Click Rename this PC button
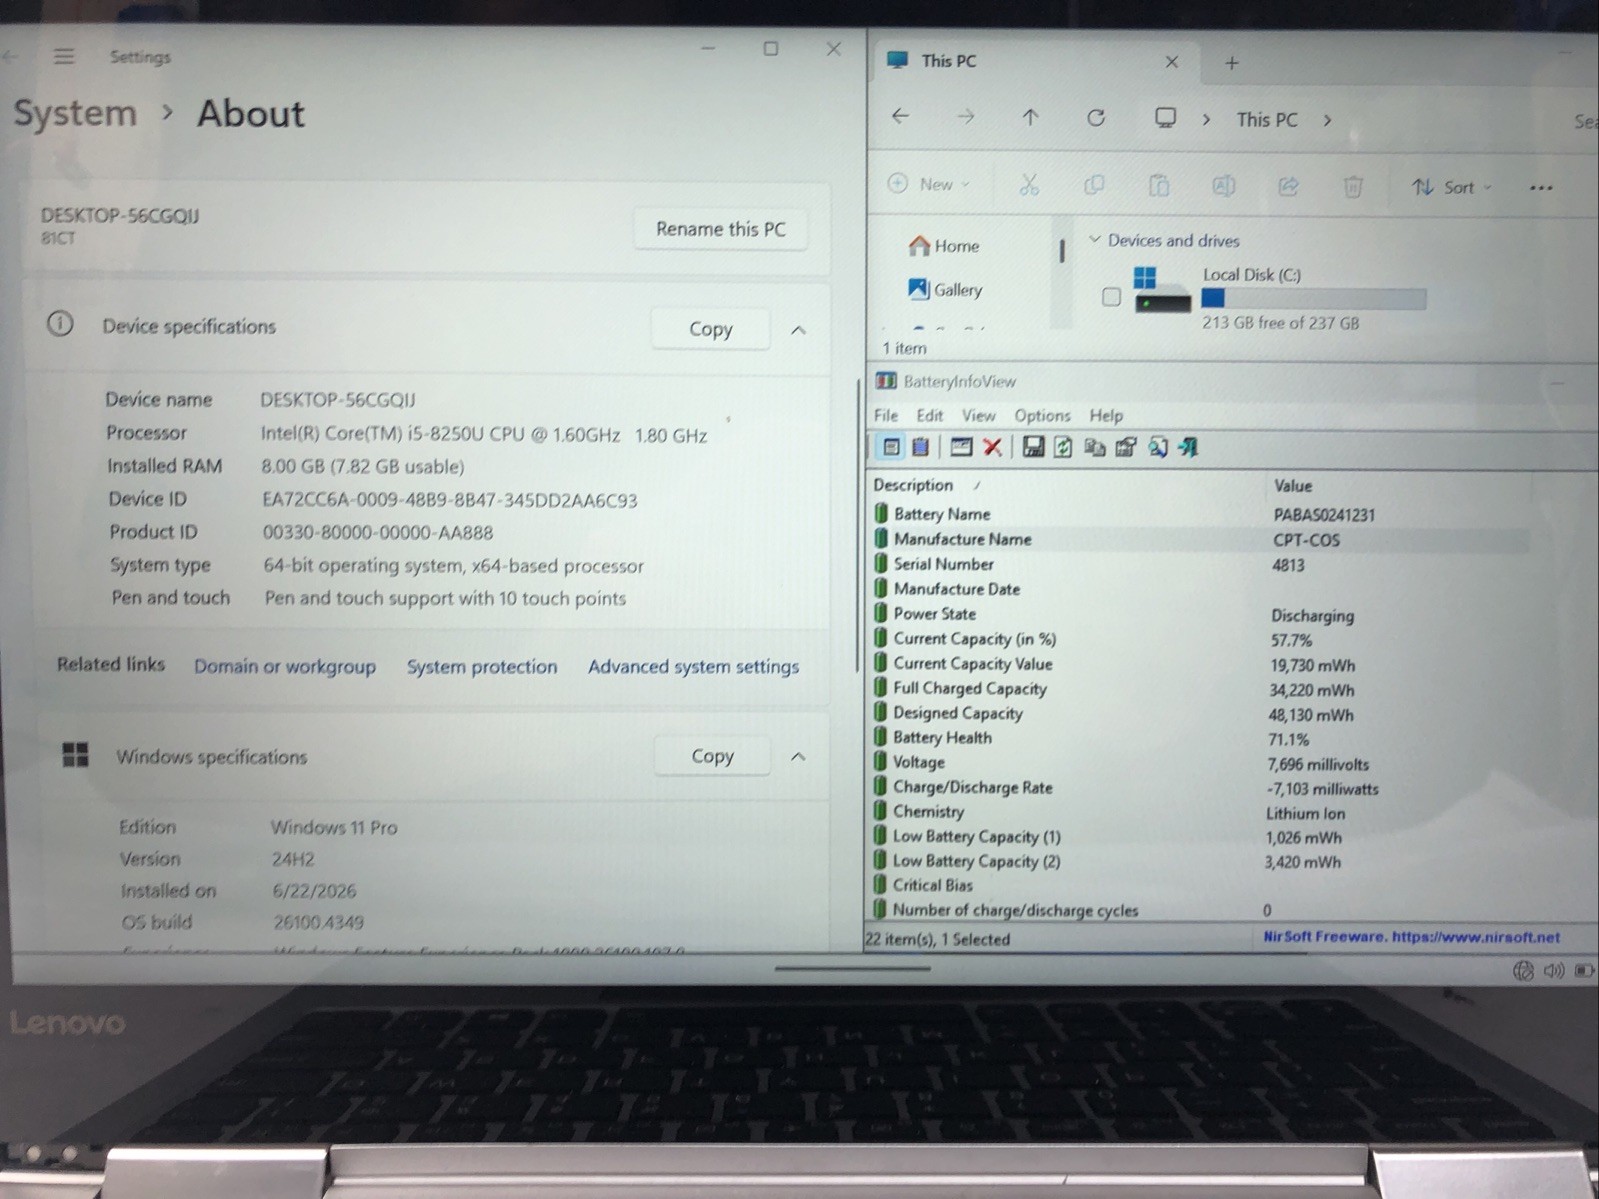This screenshot has width=1599, height=1199. pos(721,229)
